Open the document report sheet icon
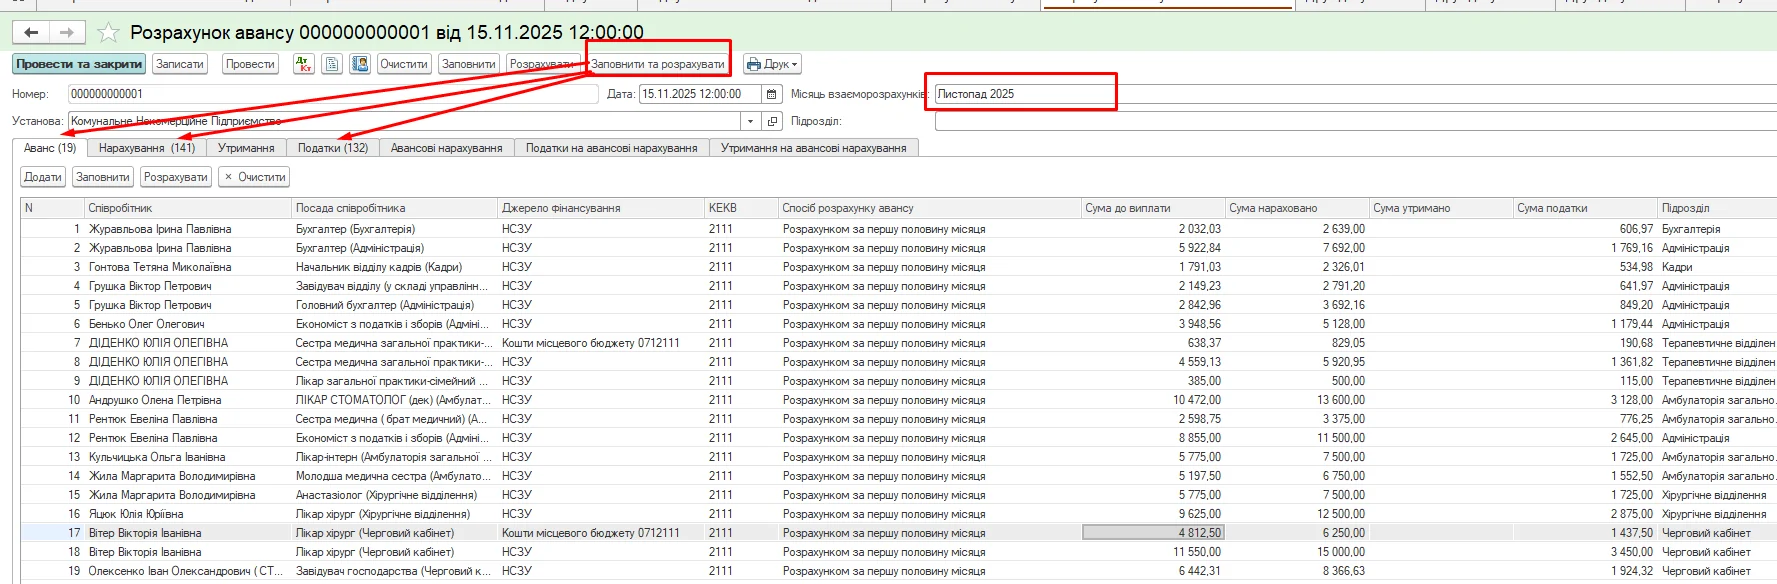 click(332, 64)
